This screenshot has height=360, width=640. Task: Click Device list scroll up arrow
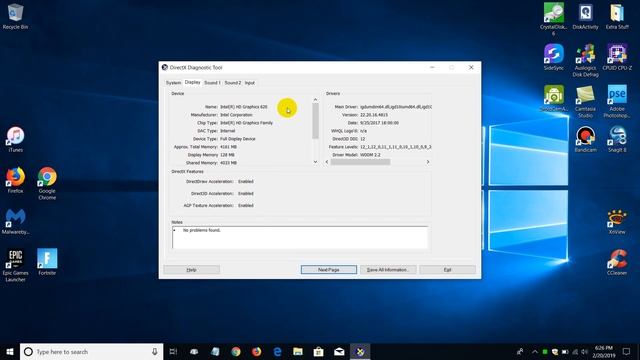pyautogui.click(x=315, y=100)
